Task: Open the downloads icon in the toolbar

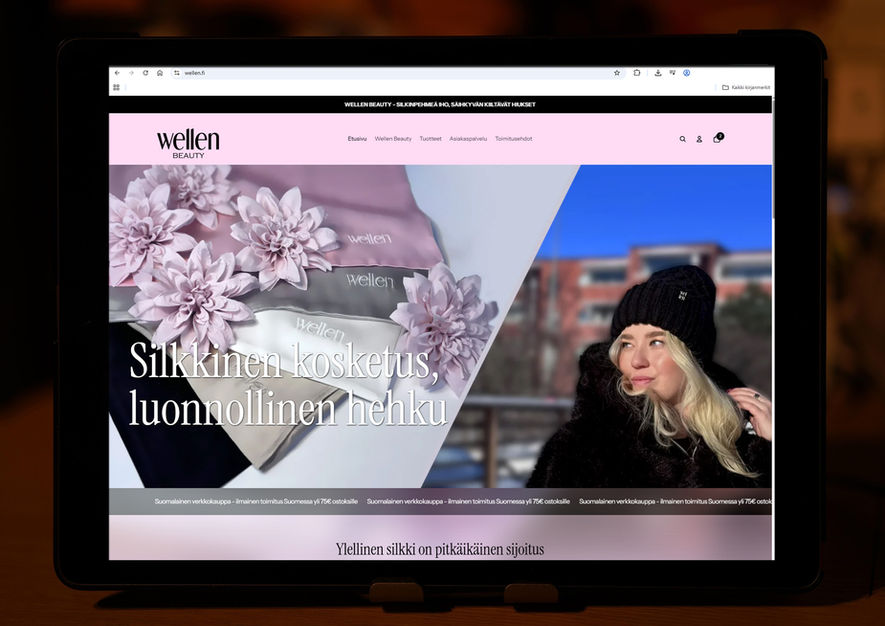Action: point(658,73)
